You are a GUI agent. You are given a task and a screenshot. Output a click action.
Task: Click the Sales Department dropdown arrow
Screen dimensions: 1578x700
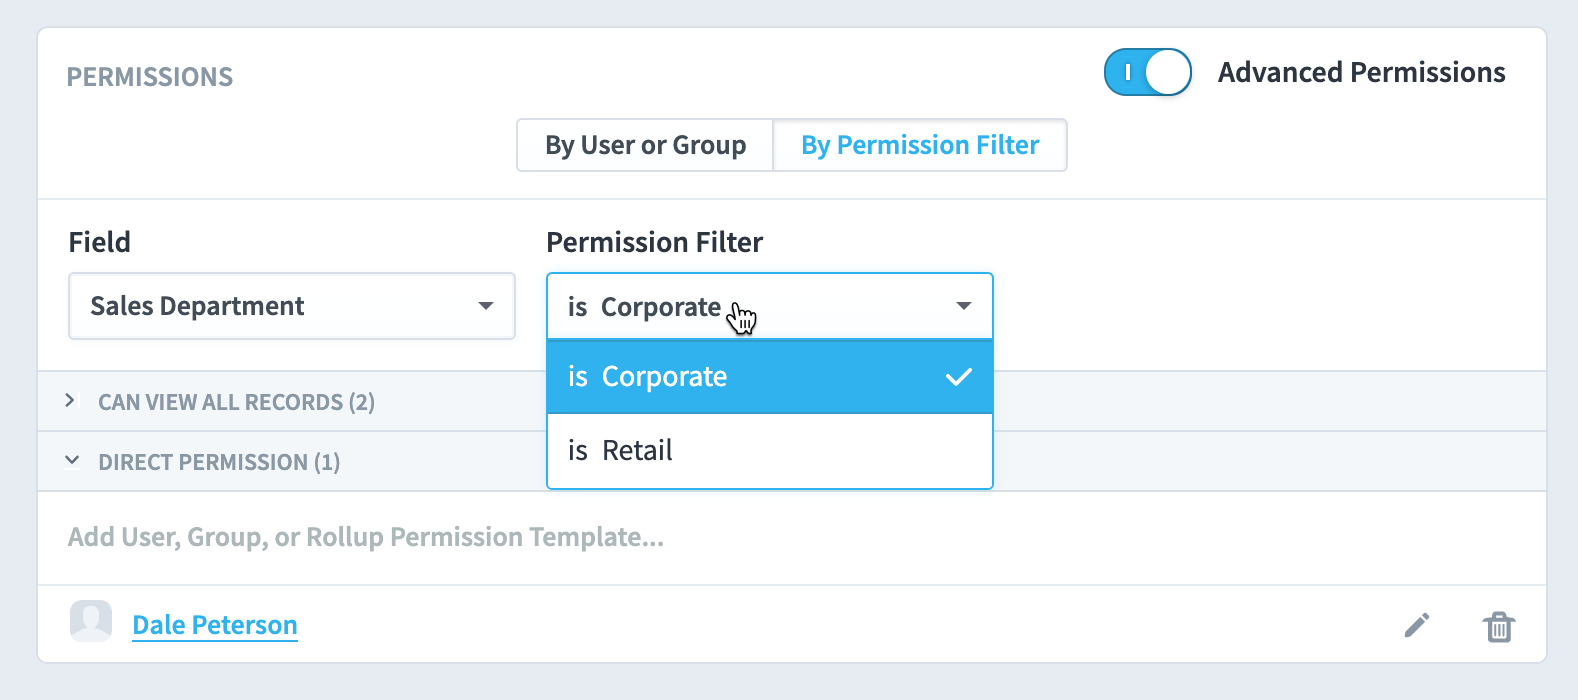[x=486, y=306]
